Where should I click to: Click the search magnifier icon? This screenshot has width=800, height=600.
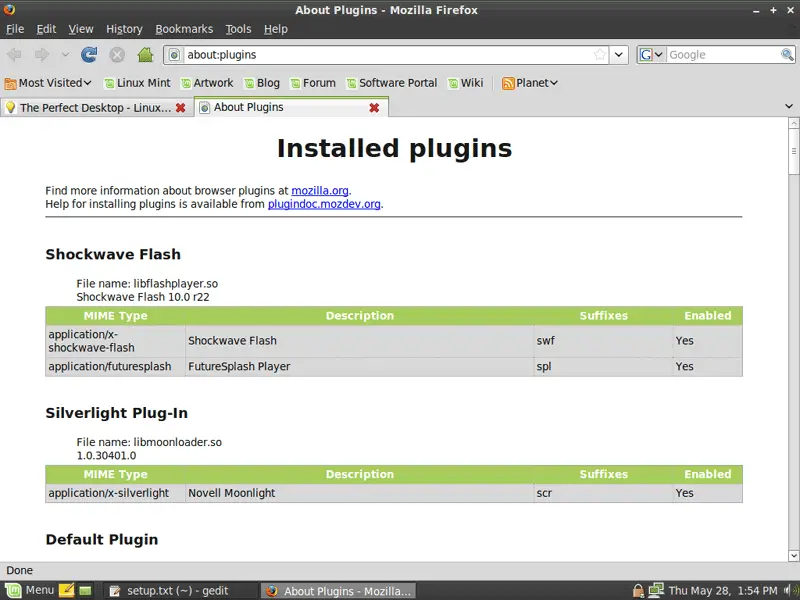(x=787, y=55)
